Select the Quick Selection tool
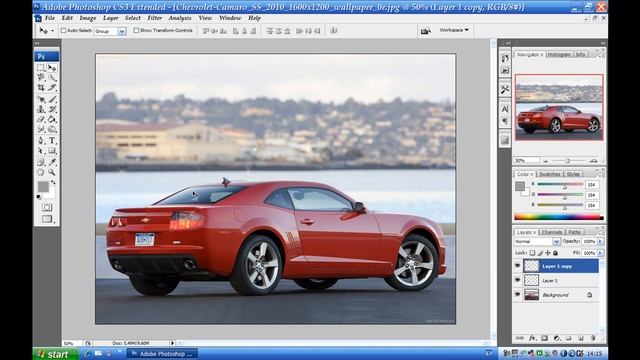640x360 pixels. click(52, 78)
